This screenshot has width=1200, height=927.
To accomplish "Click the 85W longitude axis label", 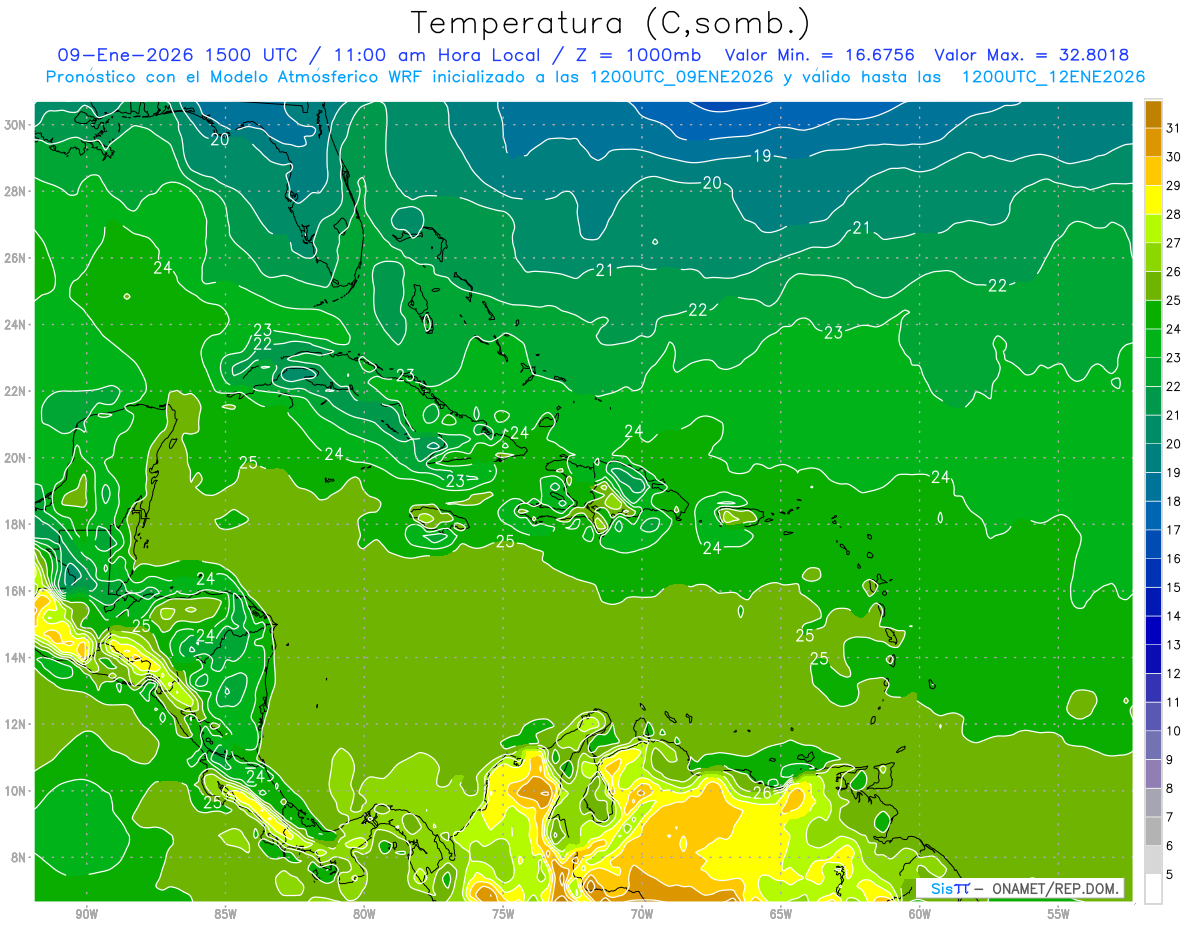I will 225,914.
